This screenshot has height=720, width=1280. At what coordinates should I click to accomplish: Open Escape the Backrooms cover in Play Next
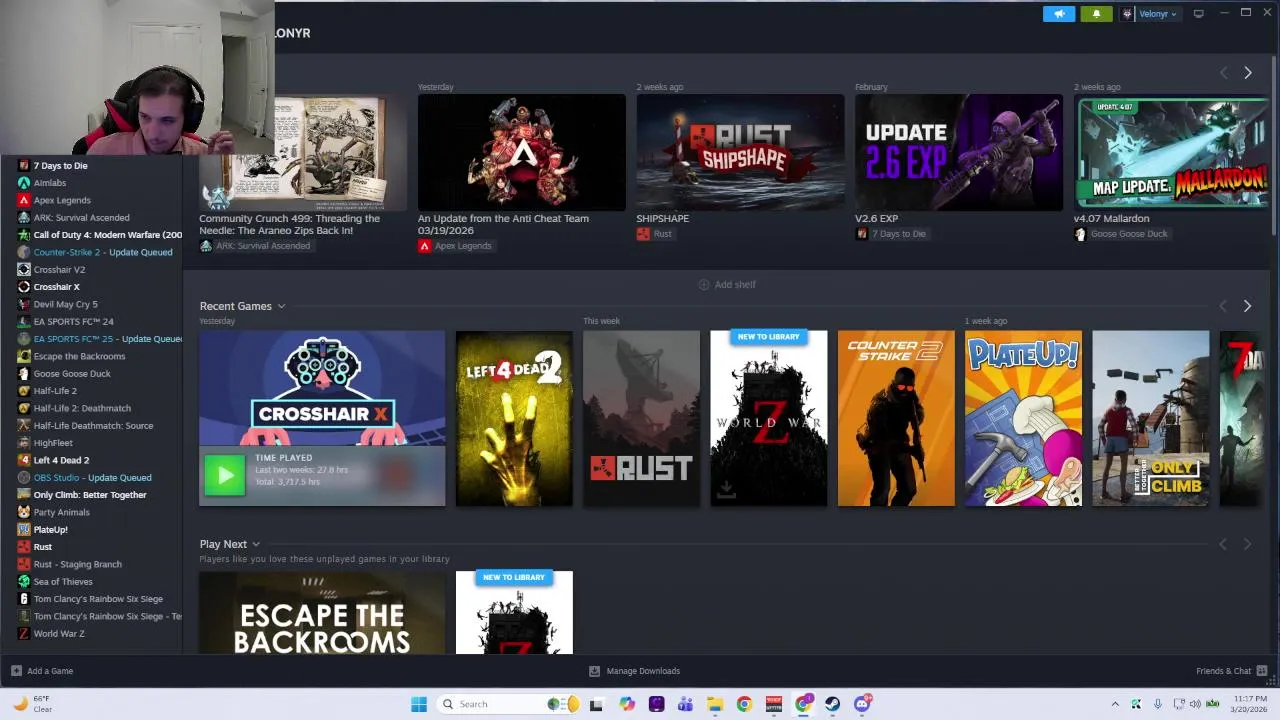tap(322, 613)
